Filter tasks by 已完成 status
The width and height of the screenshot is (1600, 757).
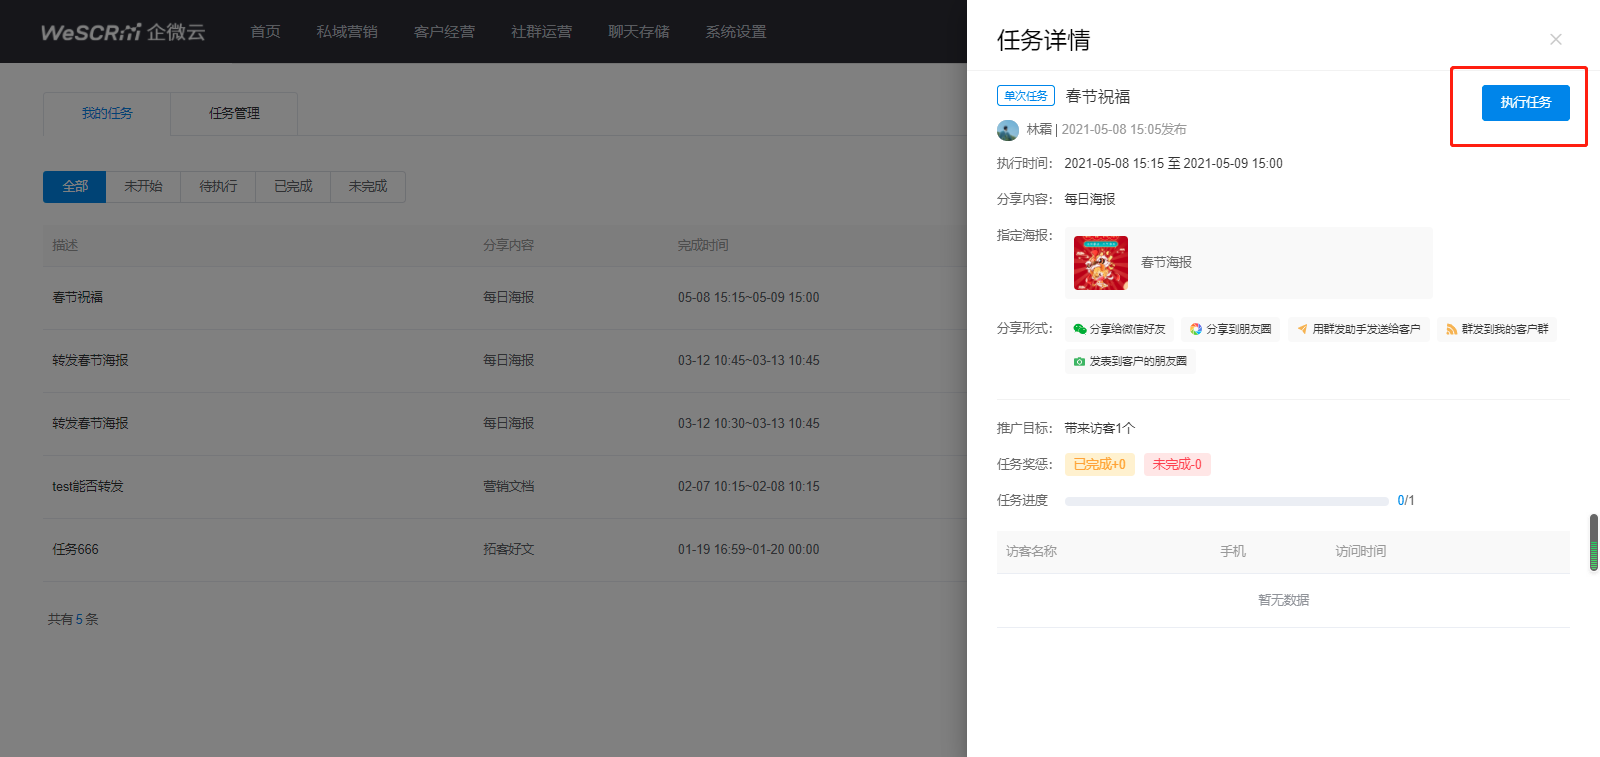click(x=293, y=187)
